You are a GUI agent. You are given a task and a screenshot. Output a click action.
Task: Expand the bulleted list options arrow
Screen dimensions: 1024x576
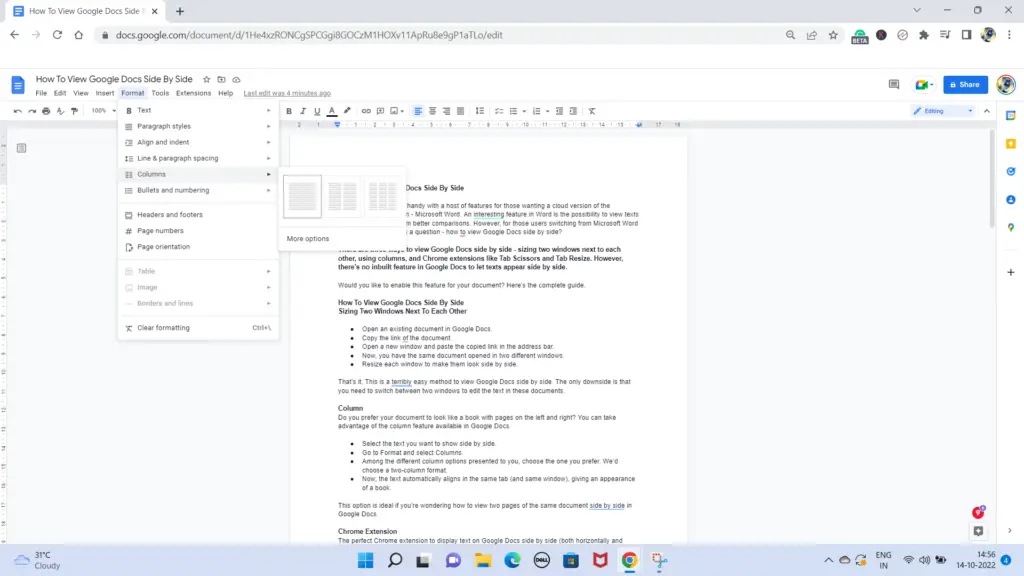click(x=524, y=111)
